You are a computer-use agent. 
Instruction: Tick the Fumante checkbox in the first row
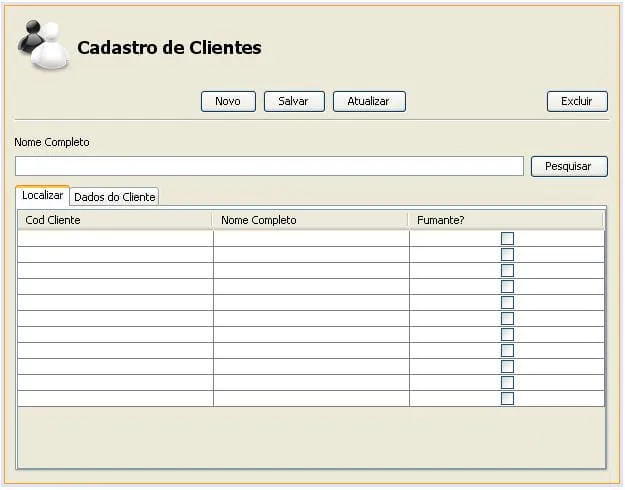tap(507, 239)
